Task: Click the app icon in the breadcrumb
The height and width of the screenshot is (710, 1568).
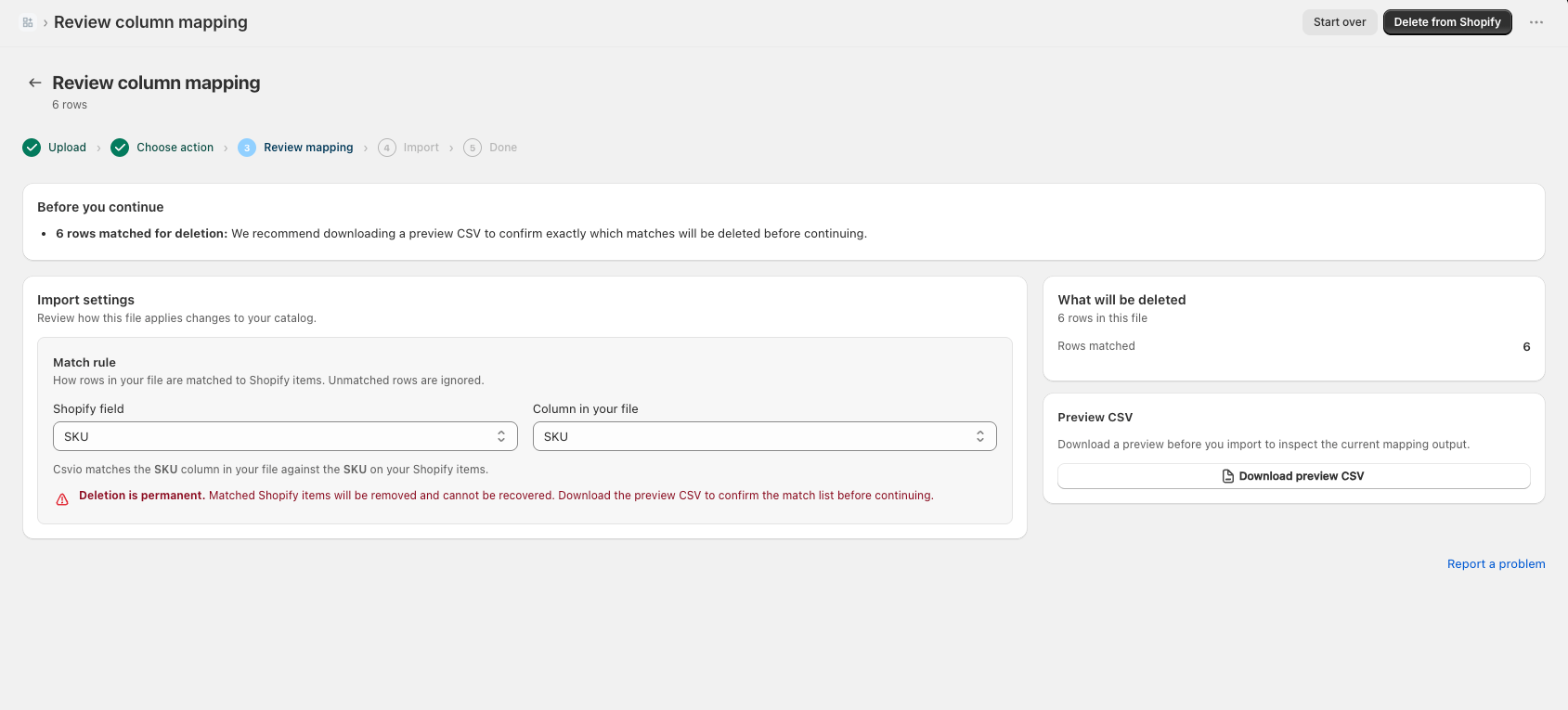Action: [27, 22]
